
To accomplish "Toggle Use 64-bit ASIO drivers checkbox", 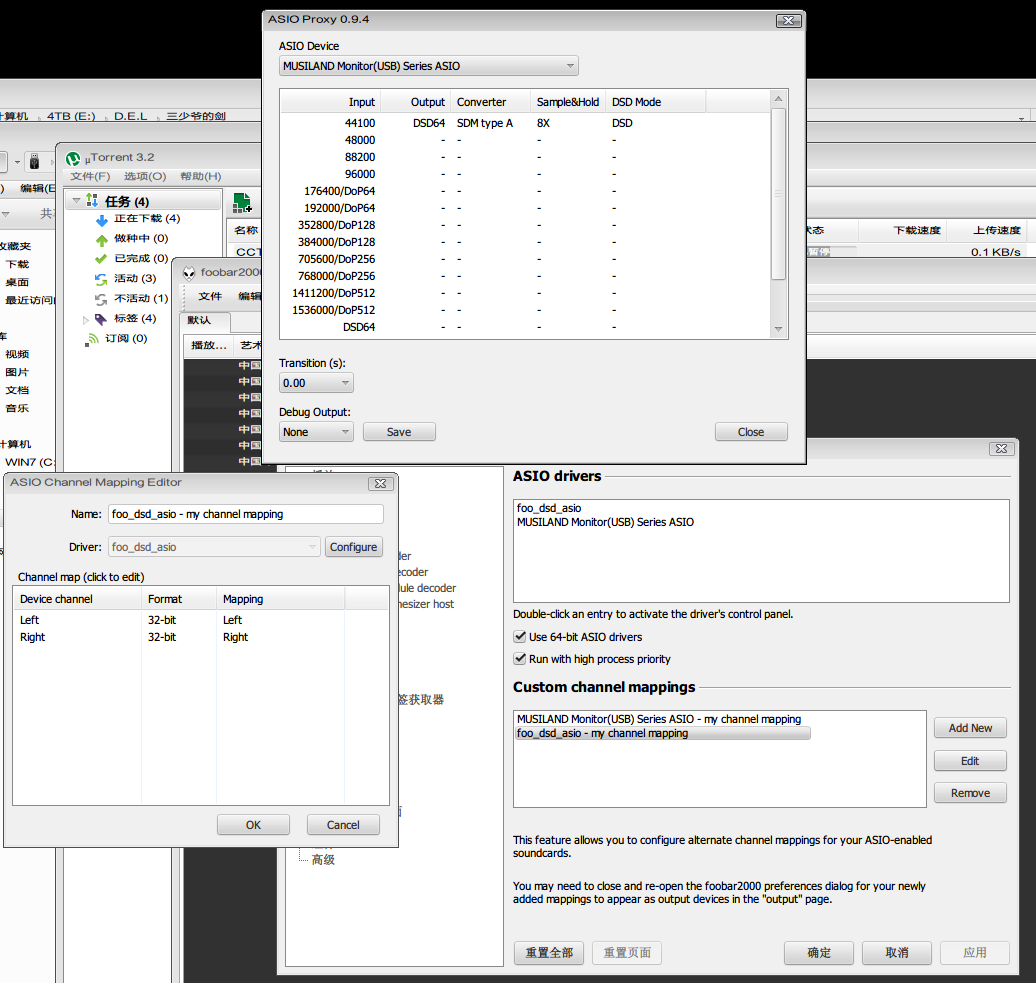I will (x=519, y=637).
